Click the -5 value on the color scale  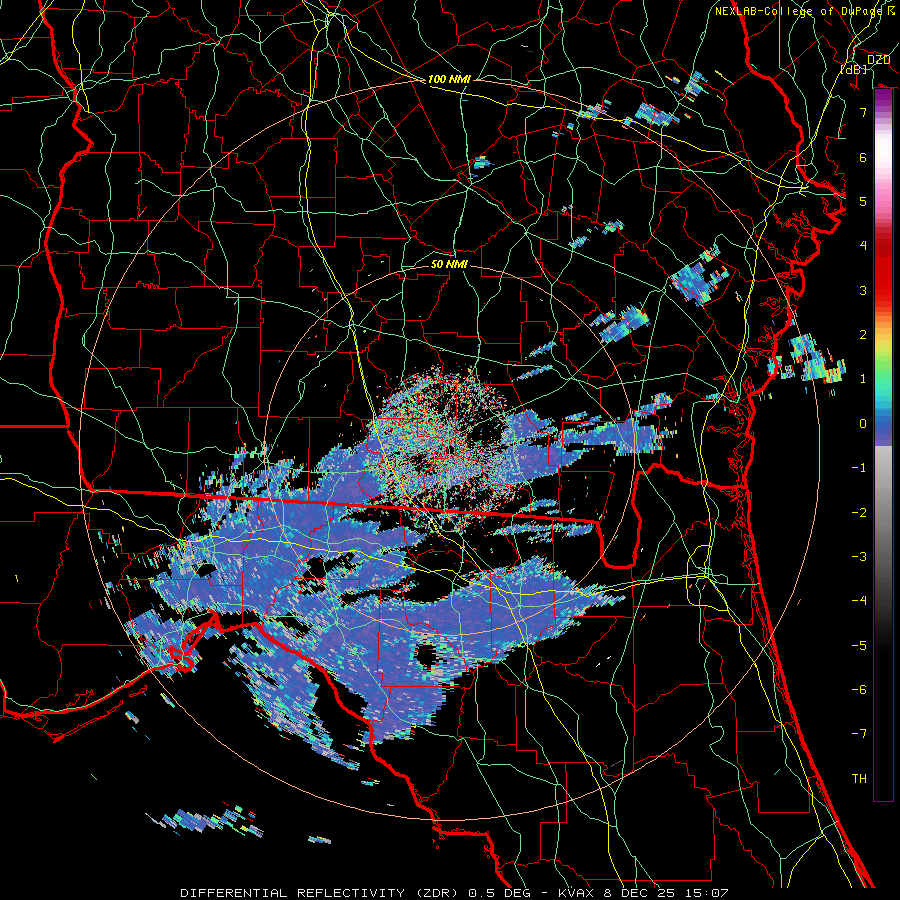click(859, 646)
